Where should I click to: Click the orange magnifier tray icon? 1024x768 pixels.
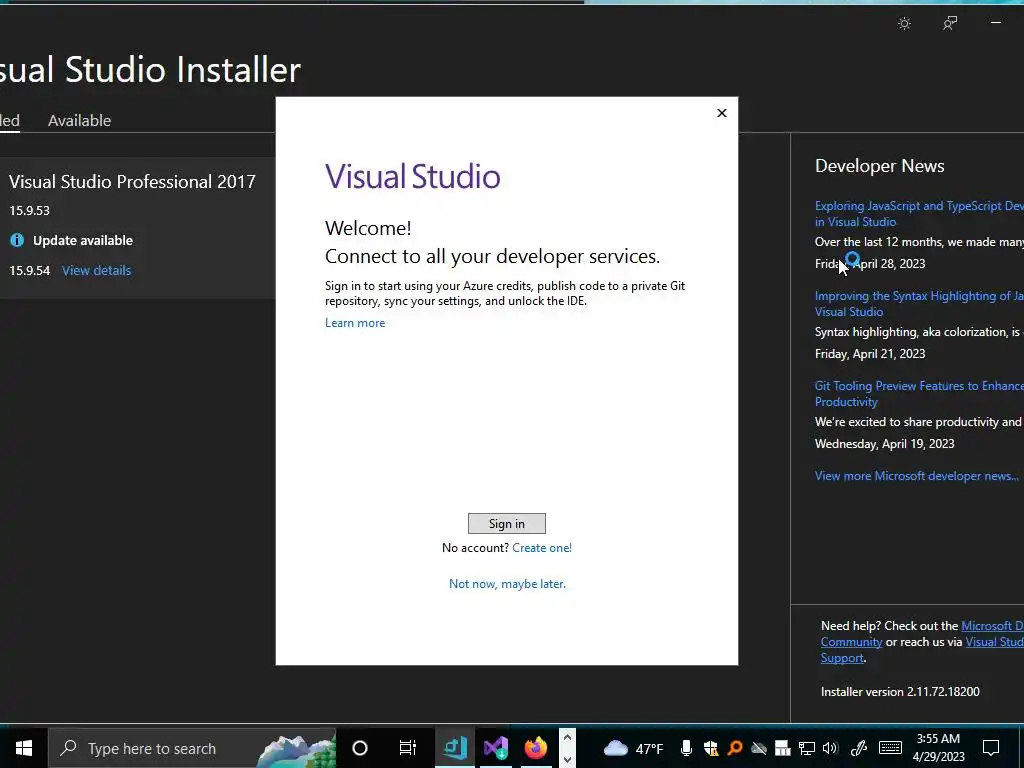click(735, 748)
